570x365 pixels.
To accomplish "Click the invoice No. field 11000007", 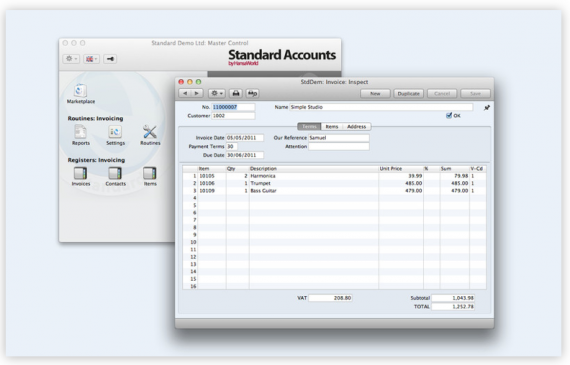I will (233, 107).
